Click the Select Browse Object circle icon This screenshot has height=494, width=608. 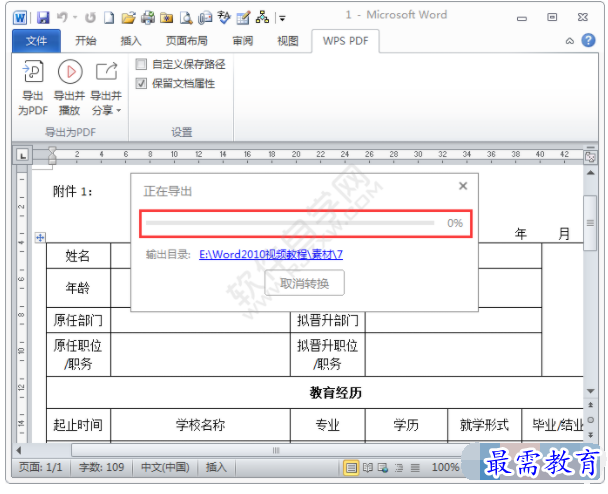pyautogui.click(x=591, y=420)
